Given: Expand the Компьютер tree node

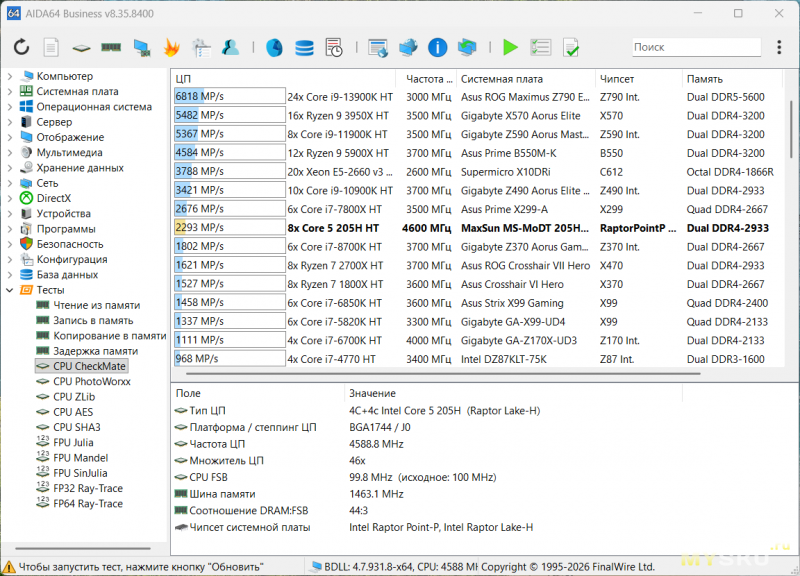Looking at the screenshot, I should coord(10,76).
